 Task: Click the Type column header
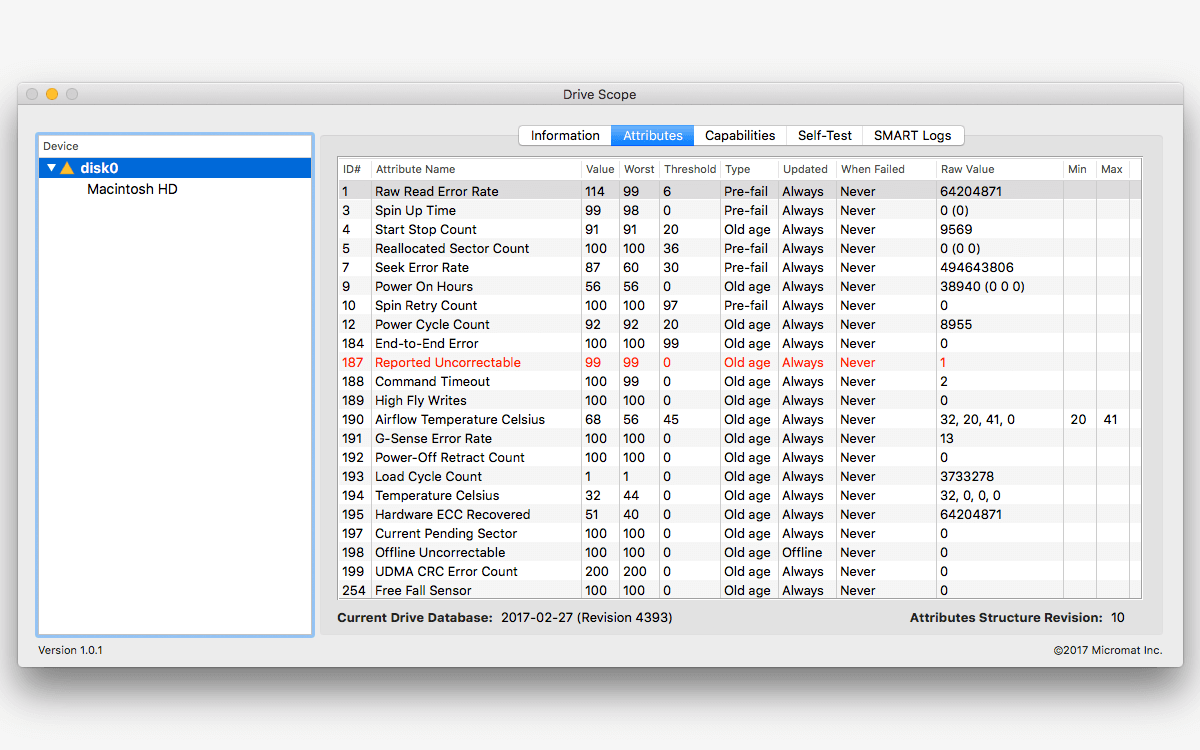click(x=749, y=169)
